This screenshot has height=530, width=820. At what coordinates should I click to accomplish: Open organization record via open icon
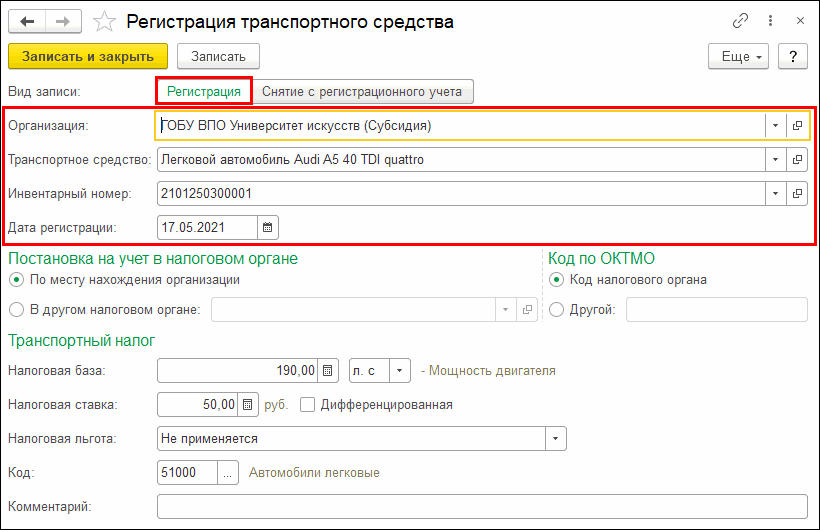(x=797, y=126)
